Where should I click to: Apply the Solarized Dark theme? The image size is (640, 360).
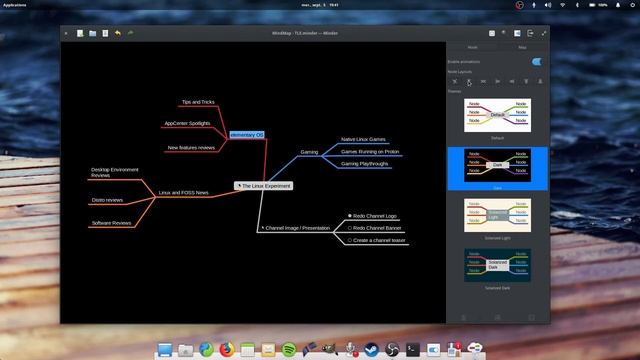point(498,265)
